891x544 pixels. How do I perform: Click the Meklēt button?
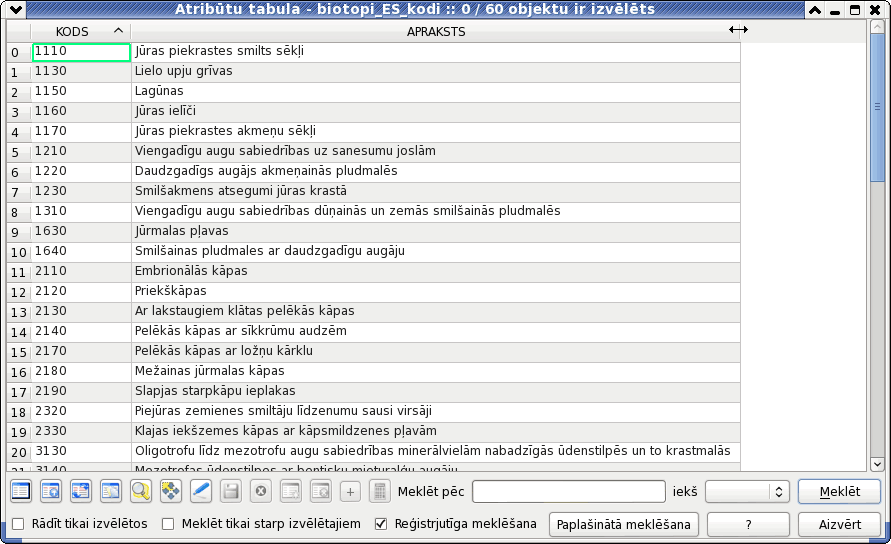(839, 492)
